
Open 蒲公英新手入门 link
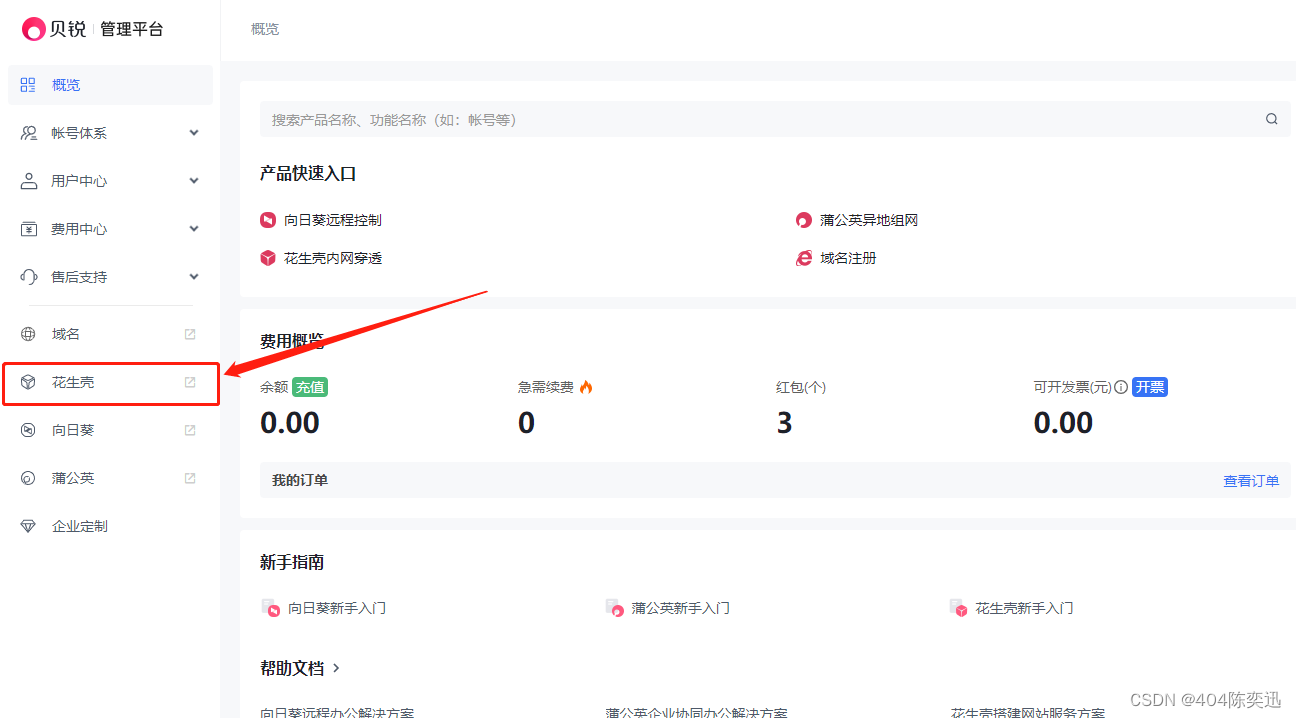[x=681, y=608]
